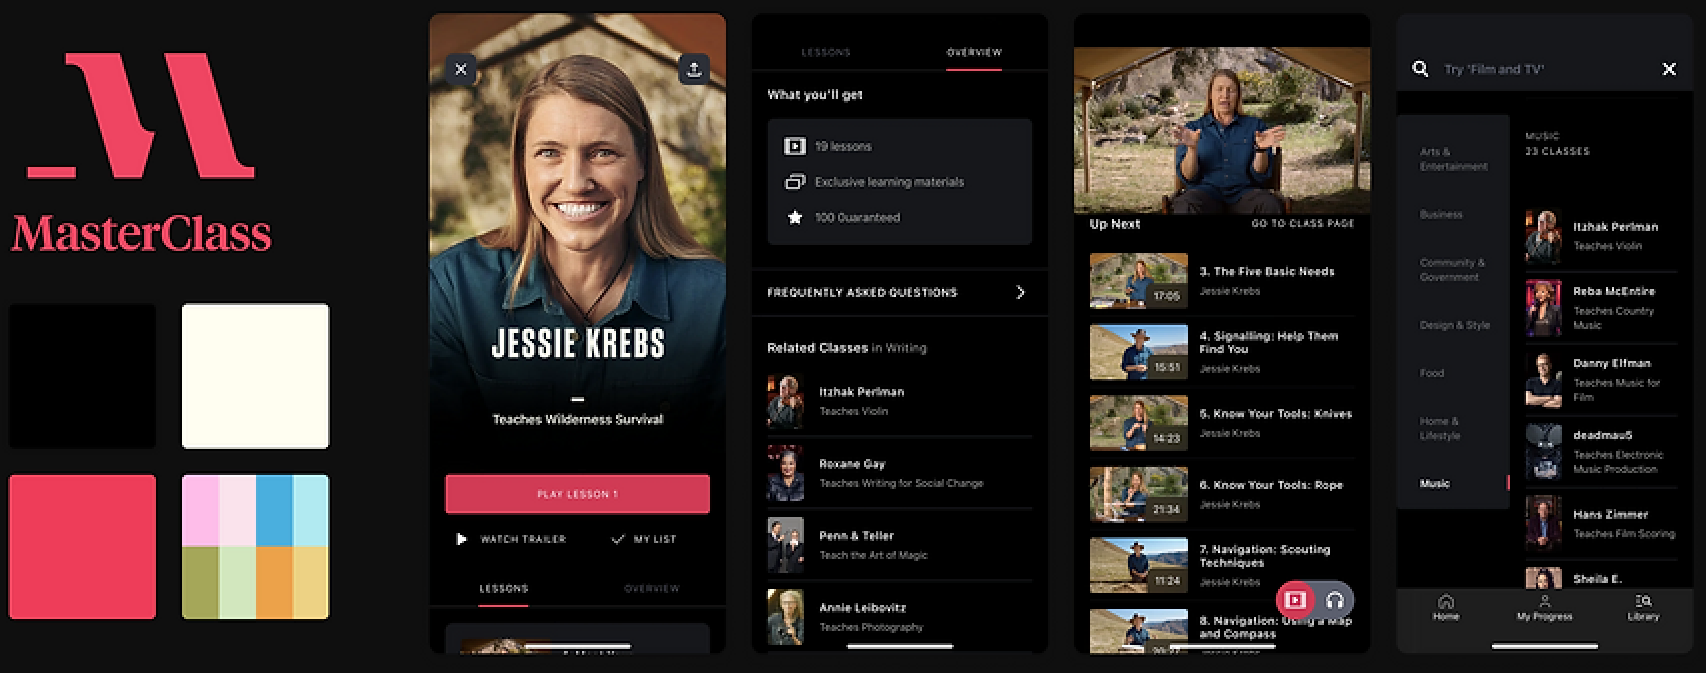This screenshot has height=673, width=1706.
Task: Open Penn & Teller related class
Action: click(x=899, y=545)
